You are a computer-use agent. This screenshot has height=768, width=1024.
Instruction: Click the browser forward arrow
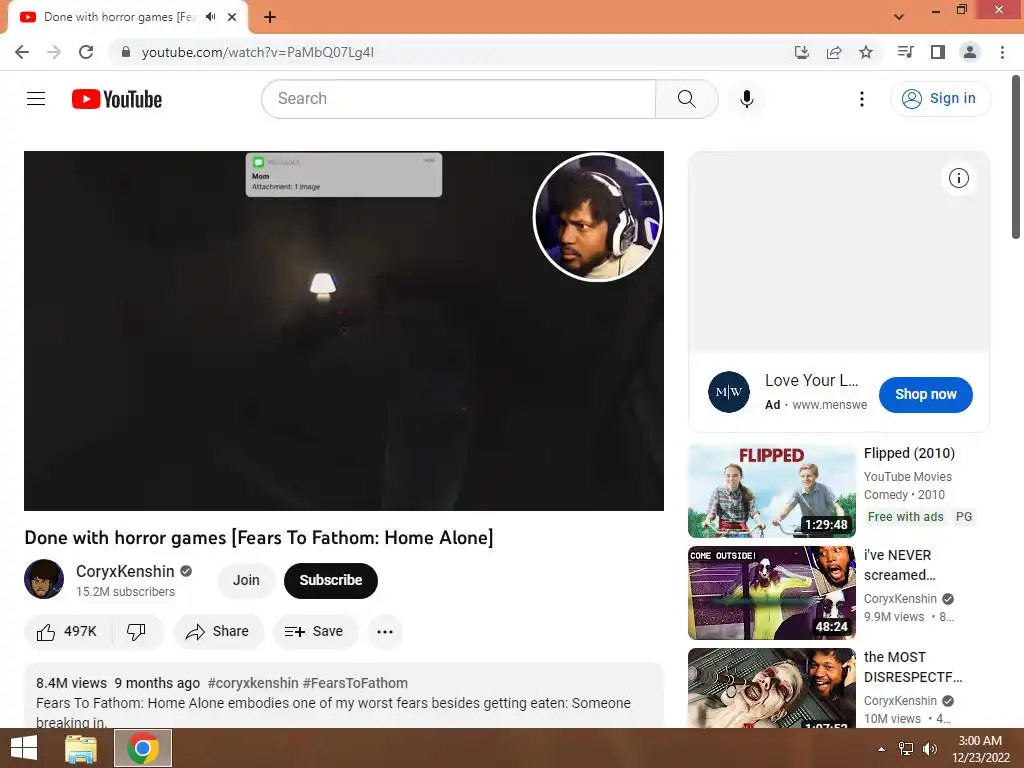tap(54, 52)
